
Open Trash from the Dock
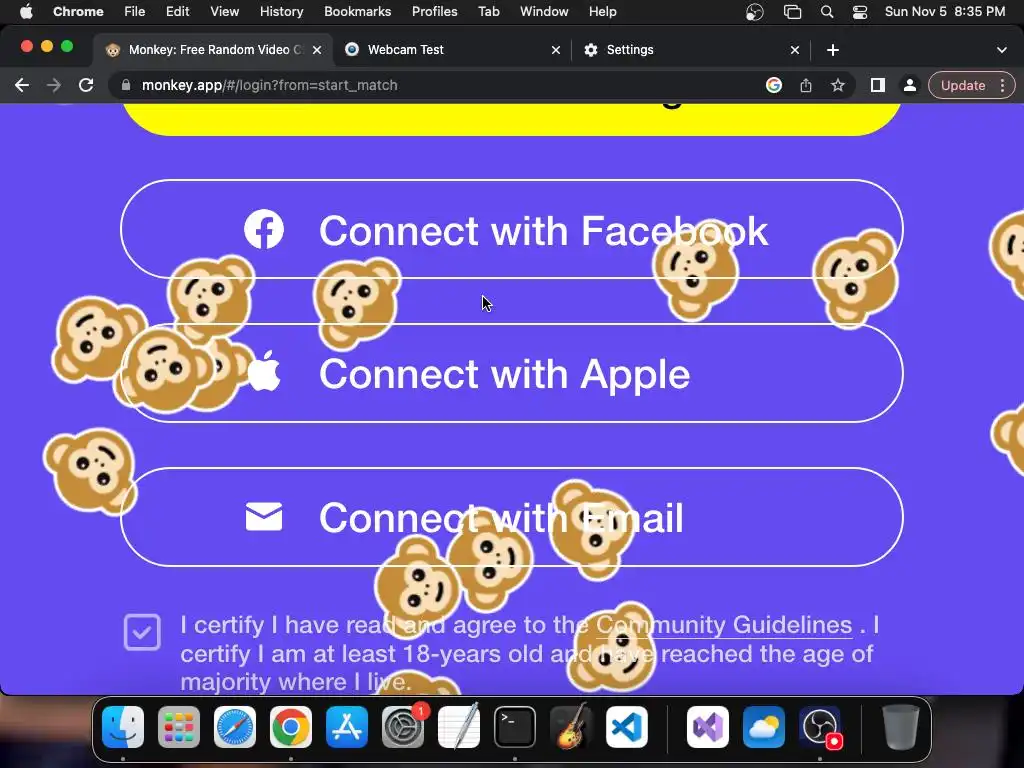click(901, 727)
